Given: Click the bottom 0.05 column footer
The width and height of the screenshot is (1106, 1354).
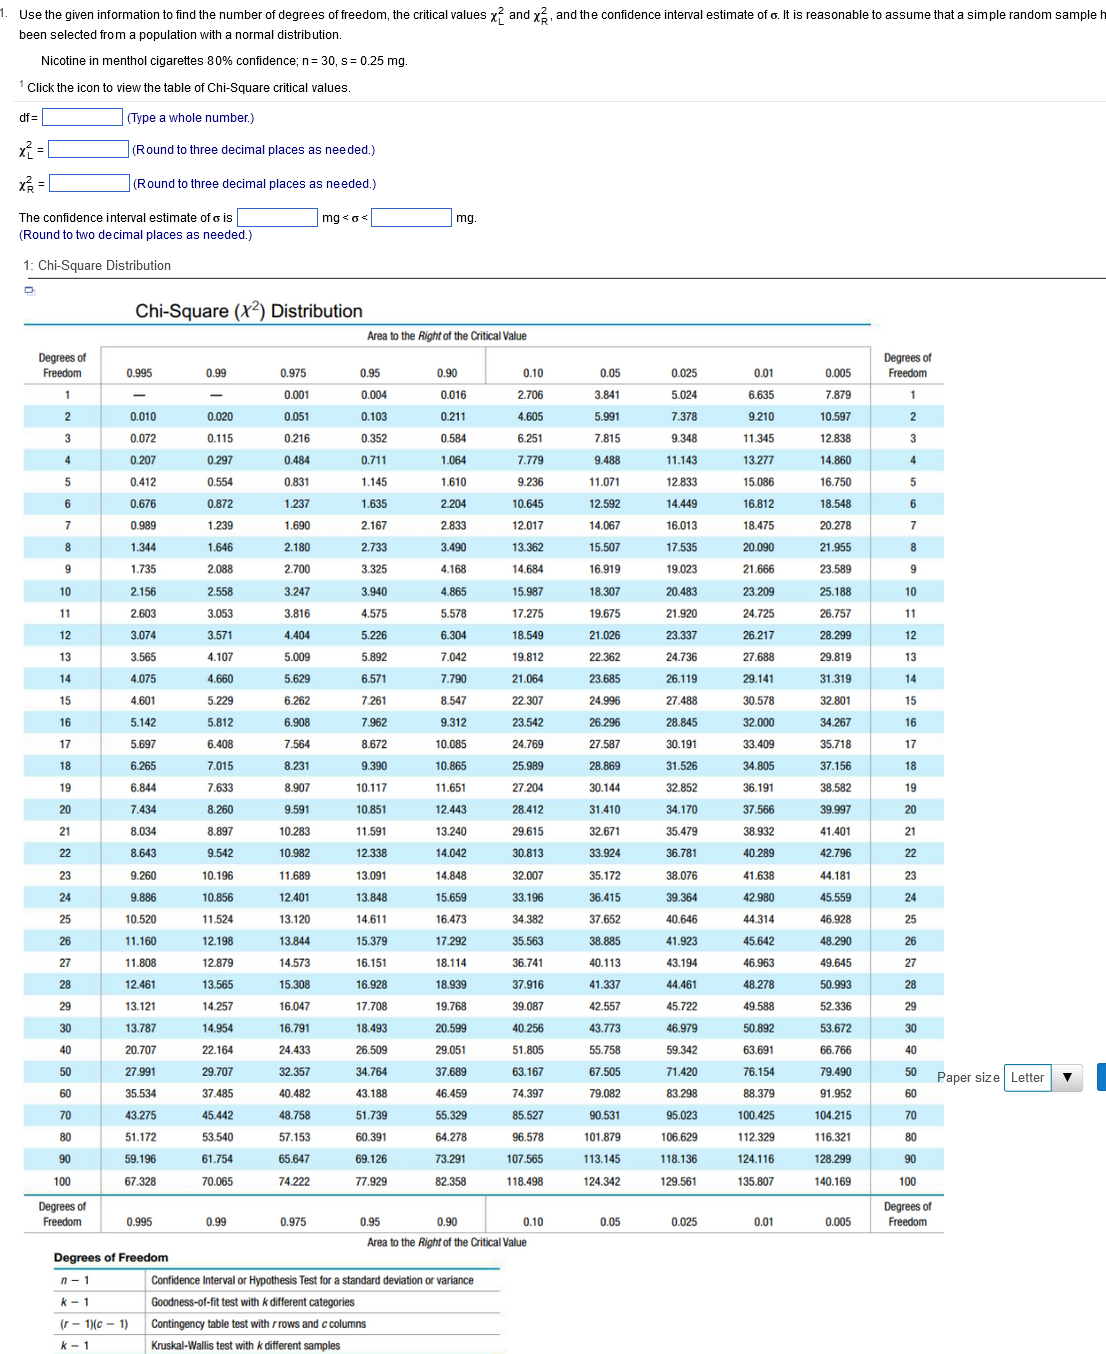Looking at the screenshot, I should (x=610, y=1222).
